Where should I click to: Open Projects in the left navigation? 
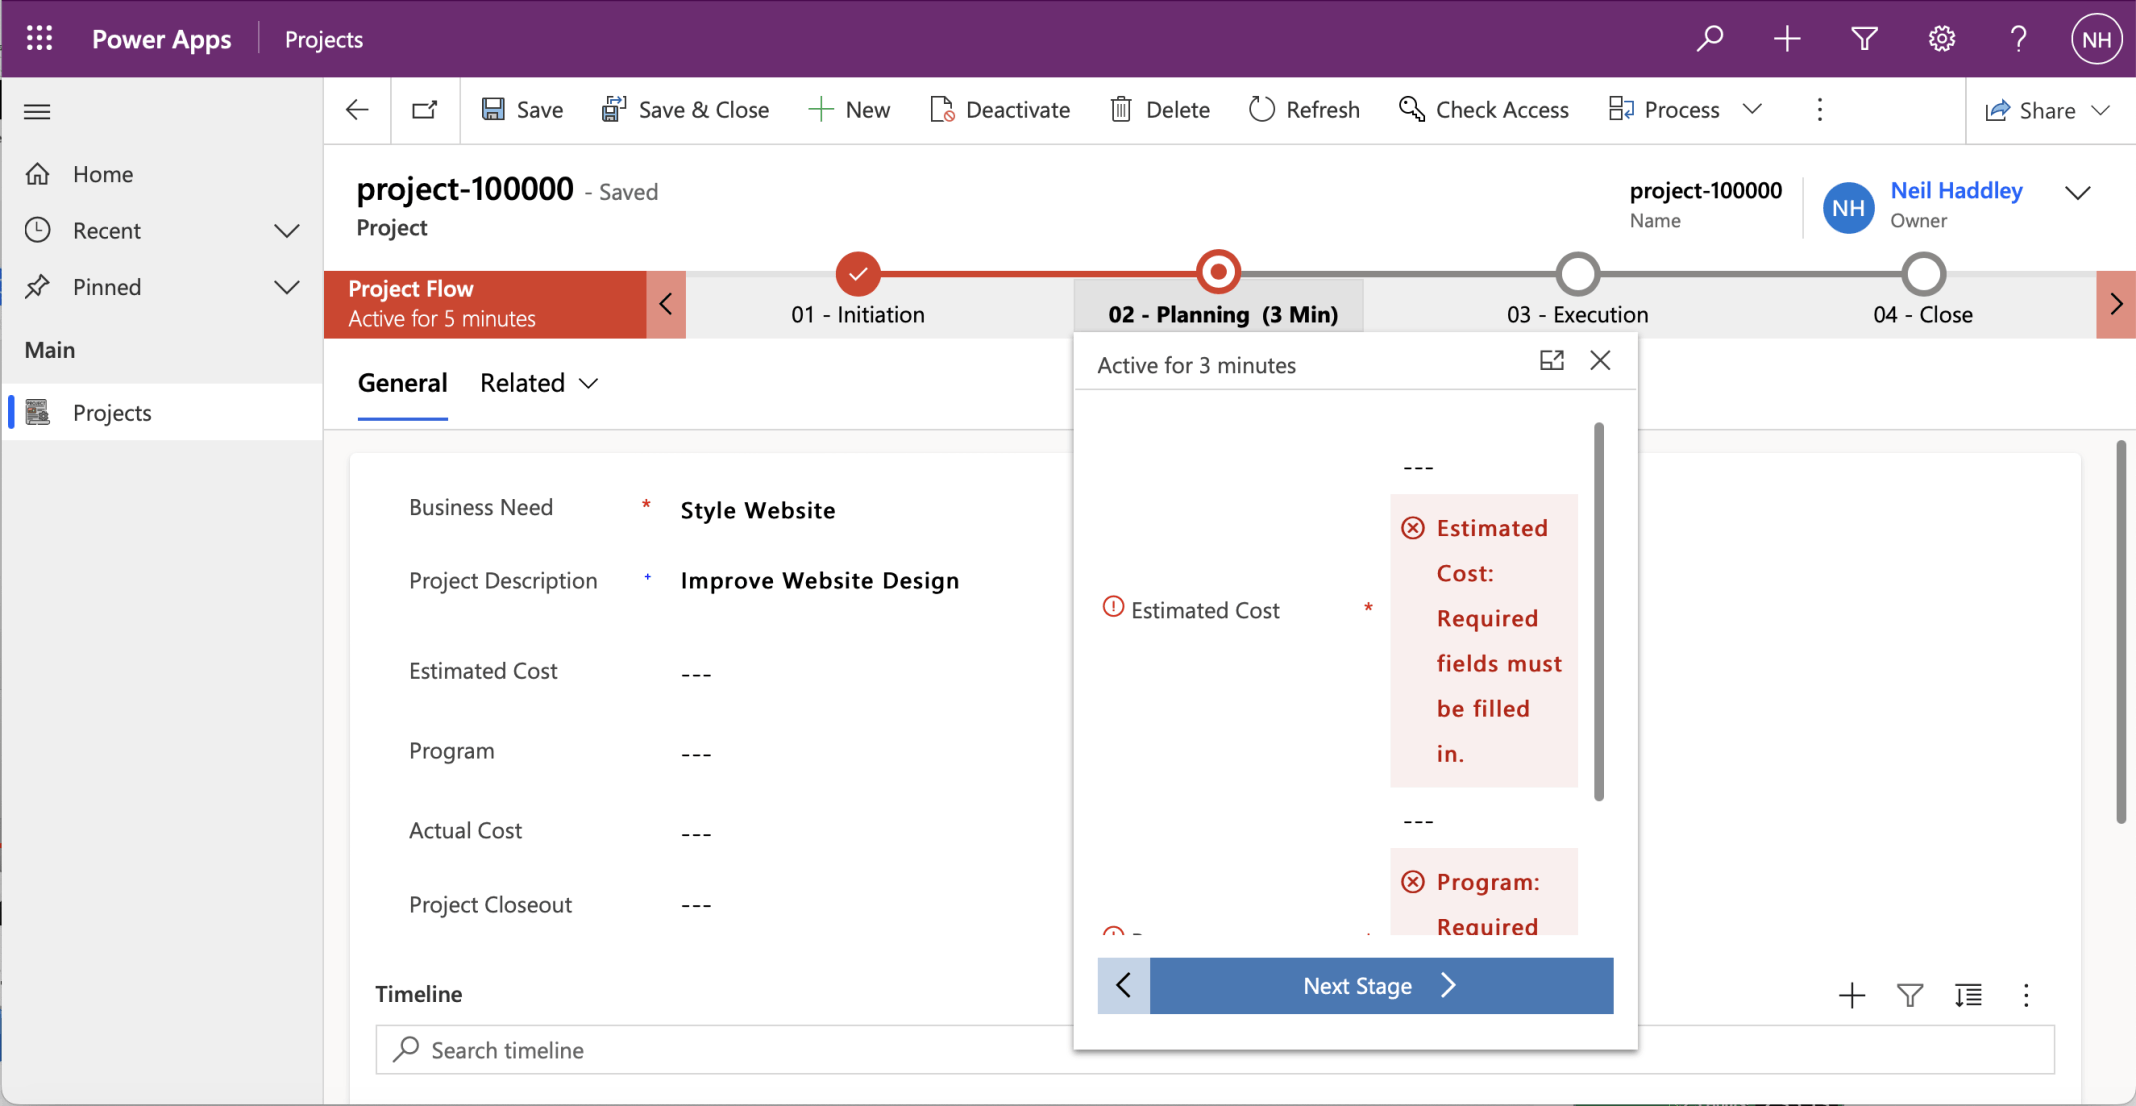[112, 413]
